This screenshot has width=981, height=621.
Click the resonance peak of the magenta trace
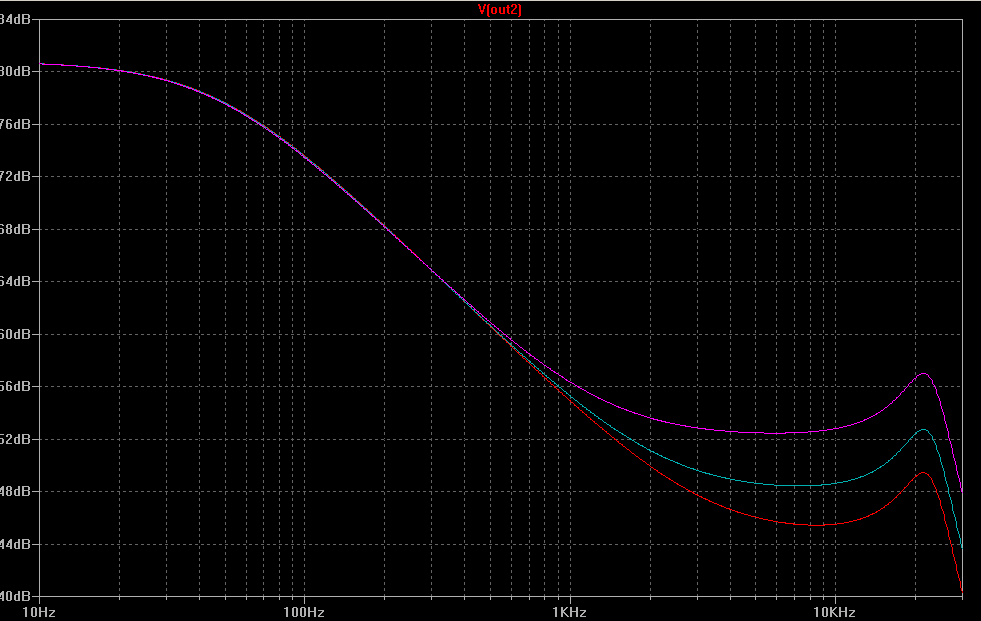(923, 374)
